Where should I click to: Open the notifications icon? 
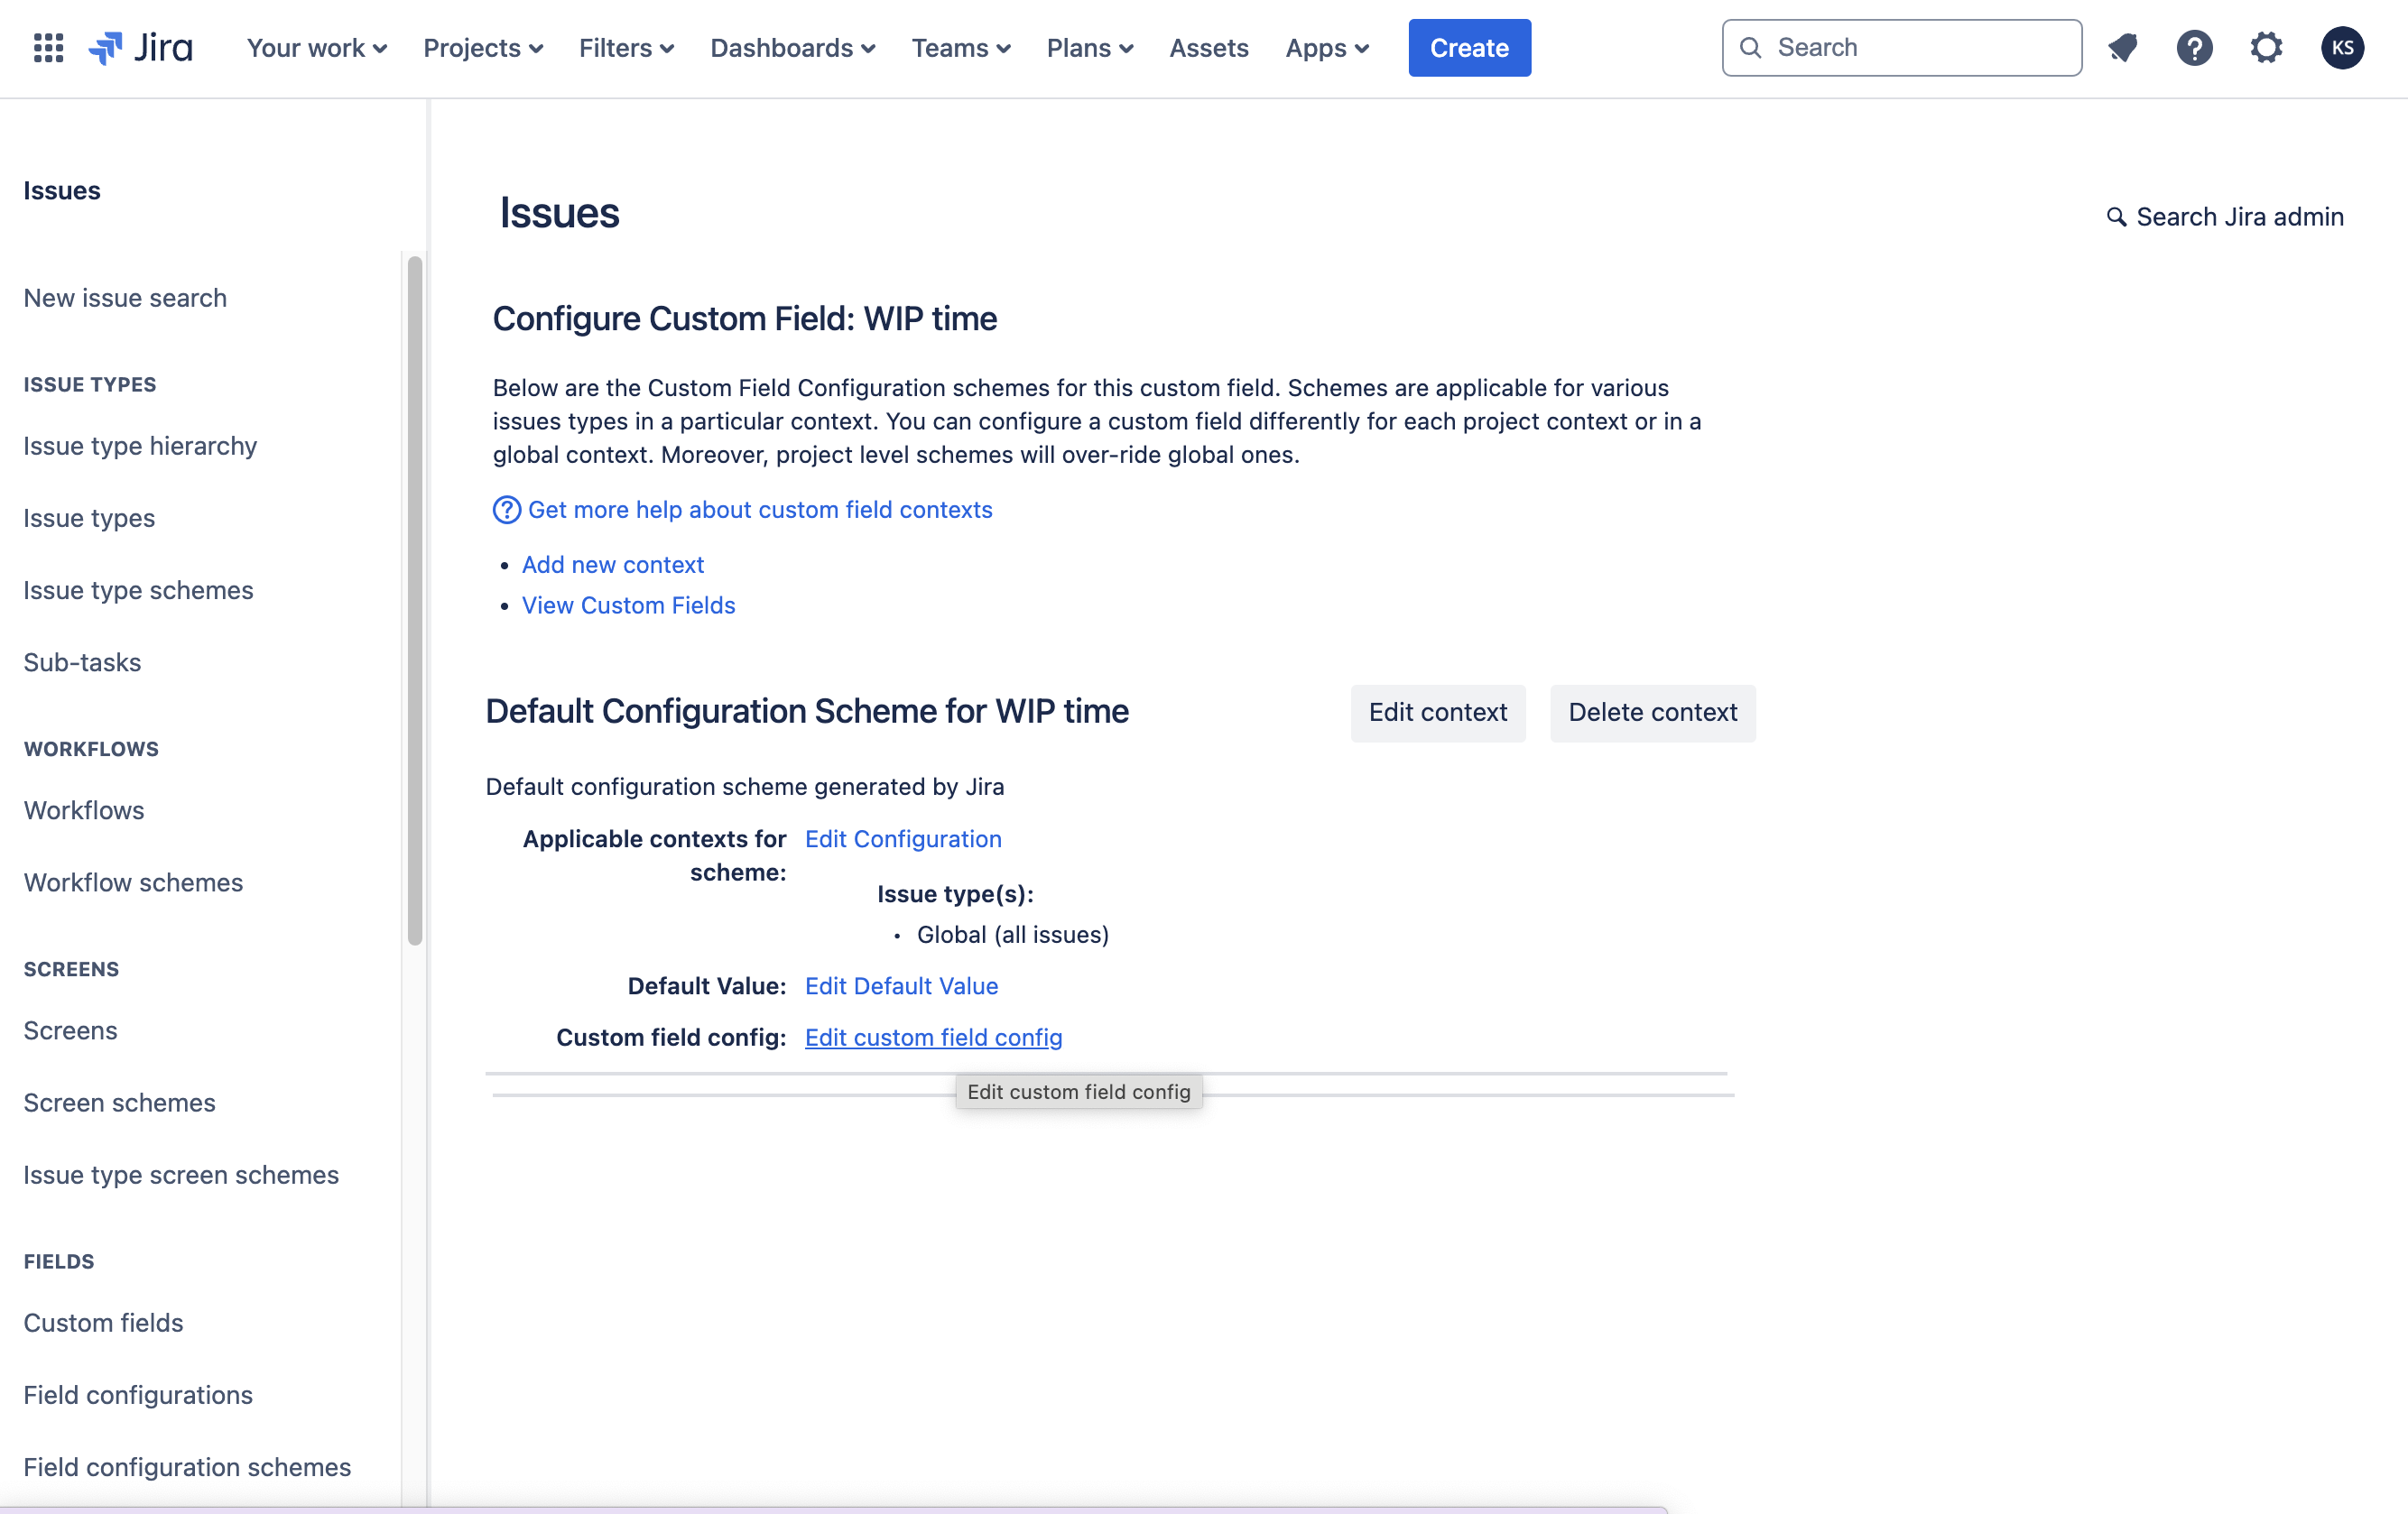click(x=2122, y=48)
